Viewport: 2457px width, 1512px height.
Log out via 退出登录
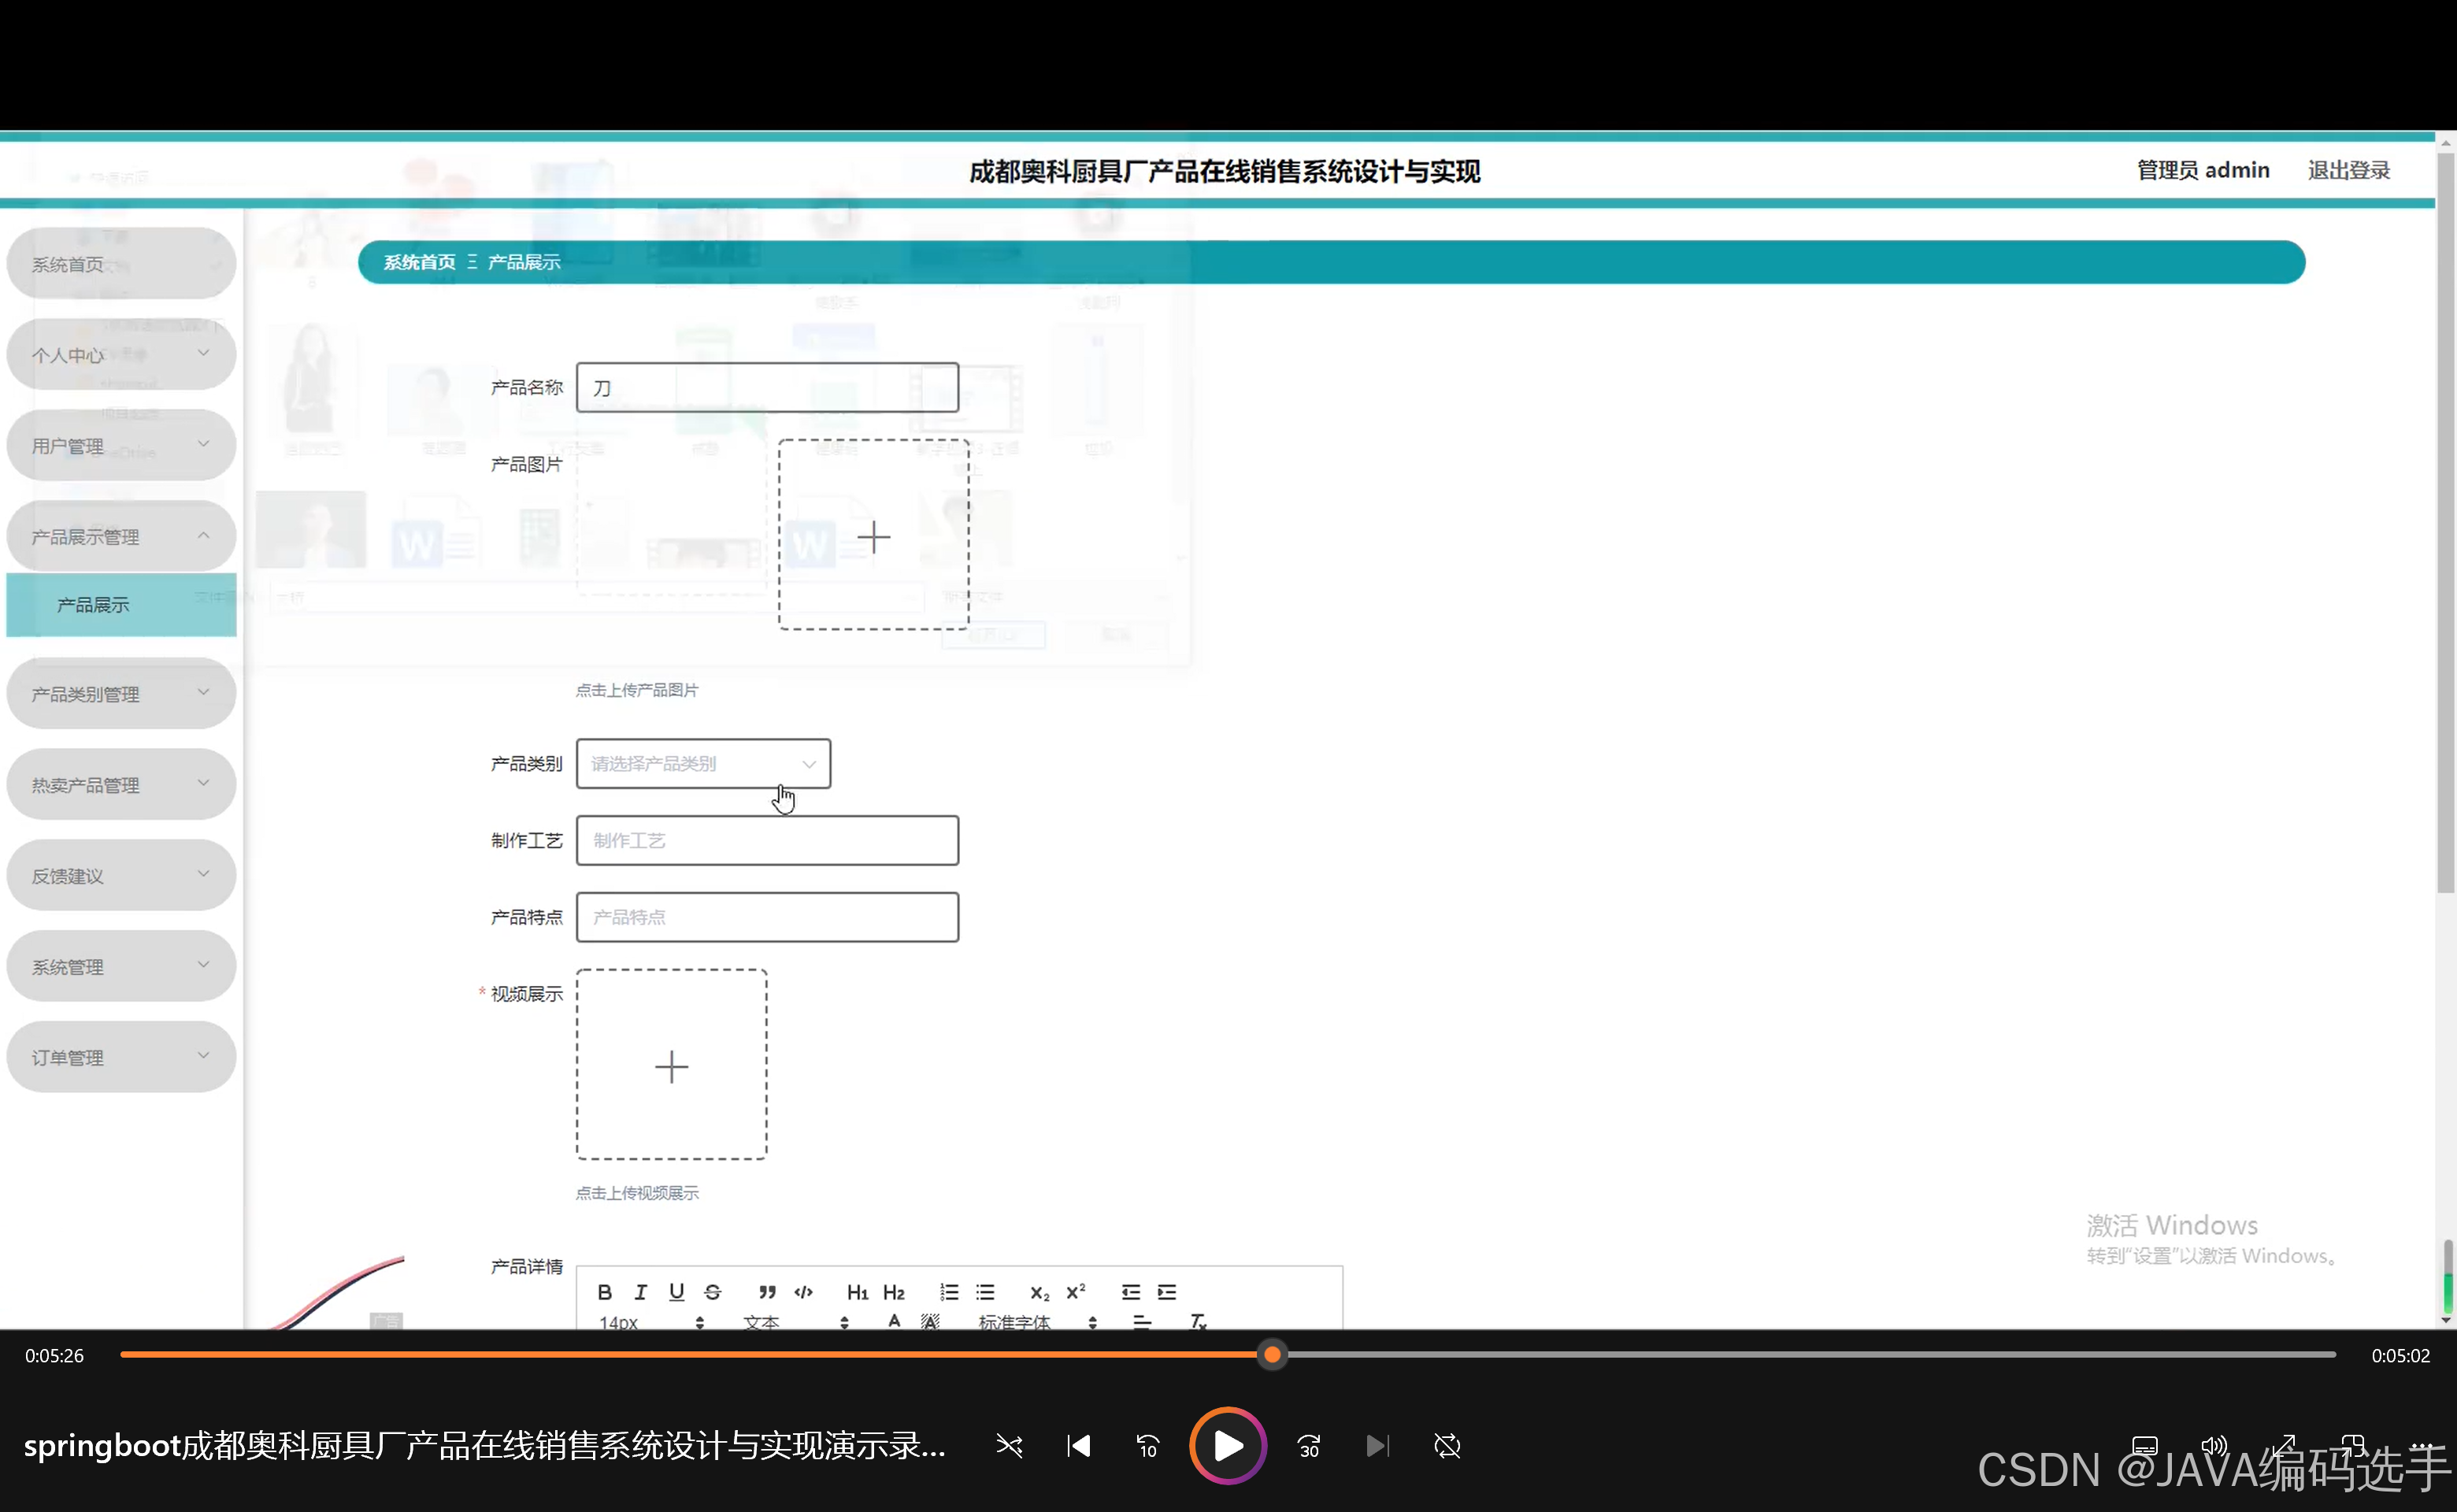[2349, 170]
